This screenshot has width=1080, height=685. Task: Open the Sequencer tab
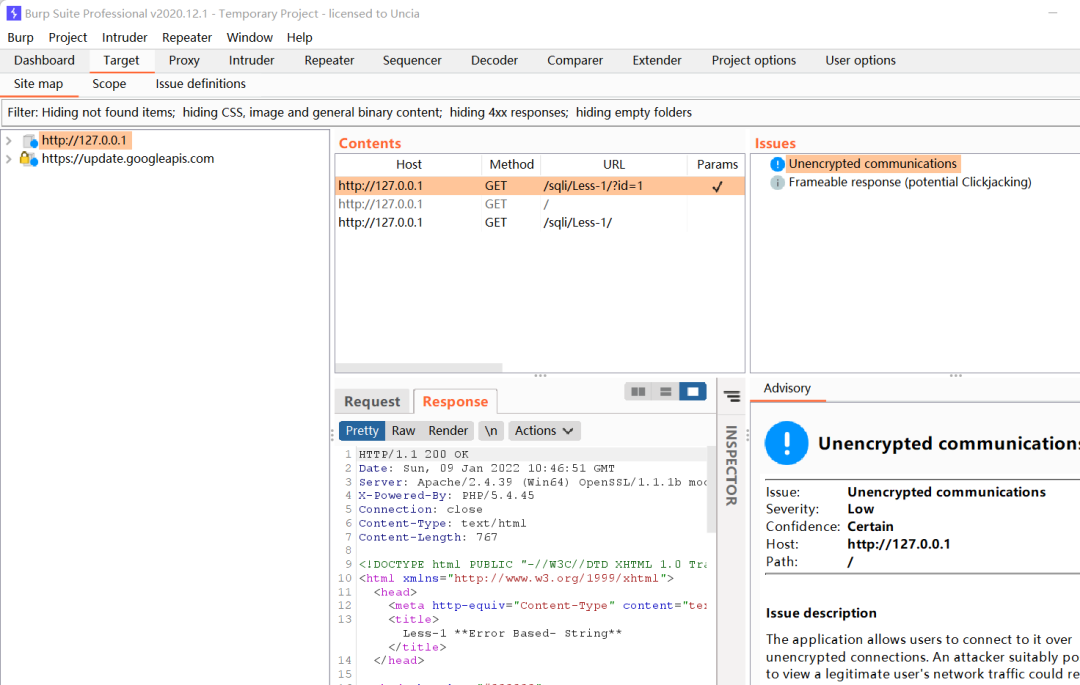[x=412, y=61]
